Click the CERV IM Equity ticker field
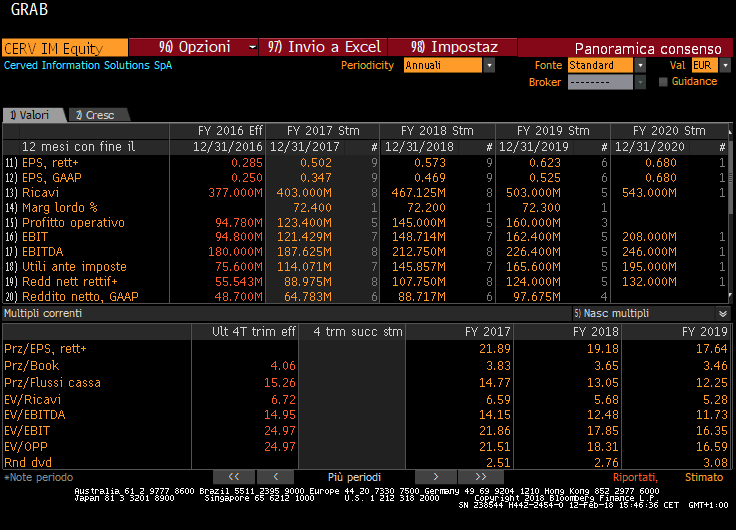The image size is (736, 530). pyautogui.click(x=64, y=47)
